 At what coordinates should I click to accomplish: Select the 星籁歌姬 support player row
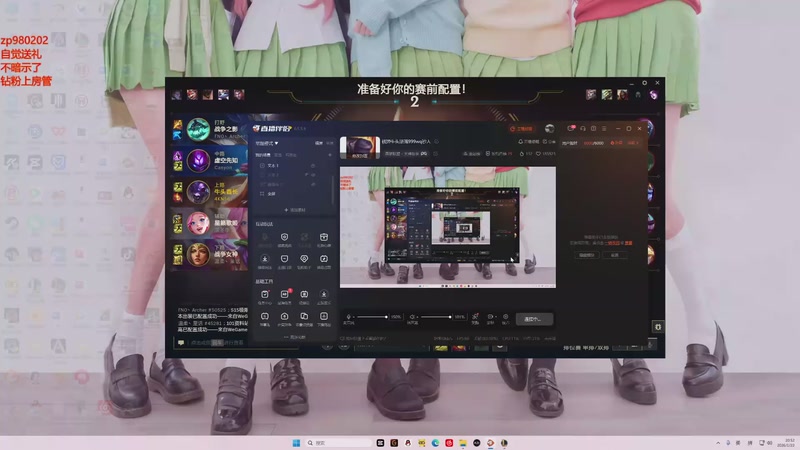pos(210,223)
